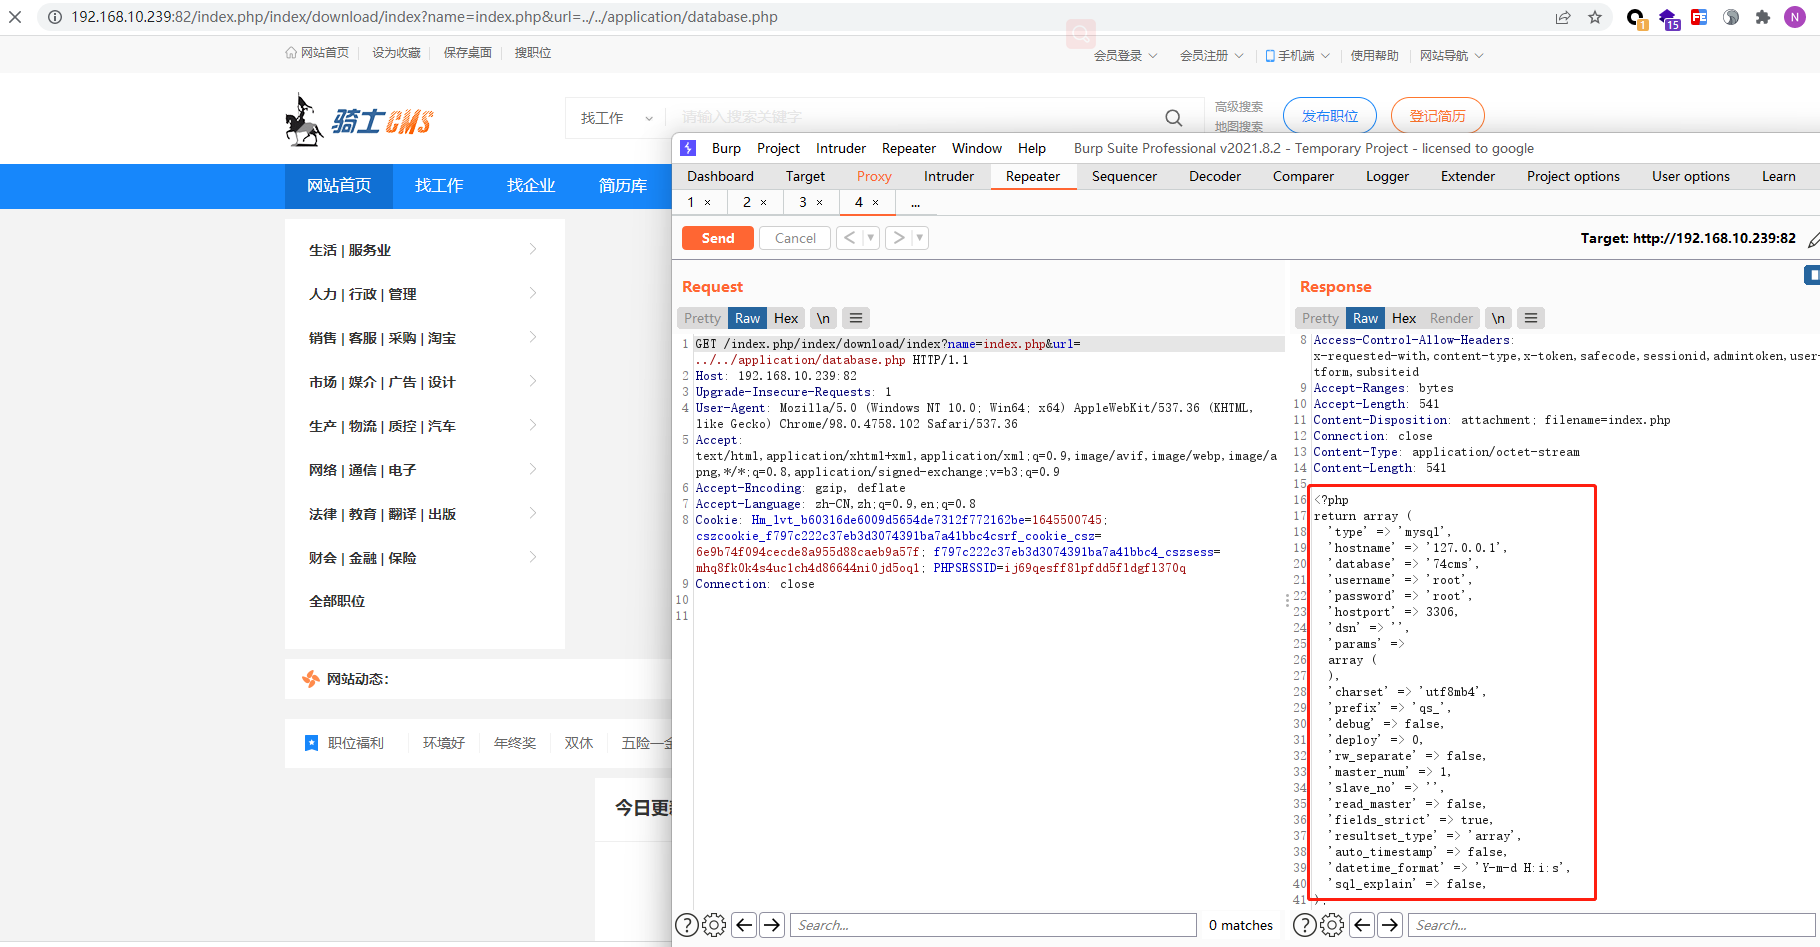Open the browser share icon

pos(1562,17)
